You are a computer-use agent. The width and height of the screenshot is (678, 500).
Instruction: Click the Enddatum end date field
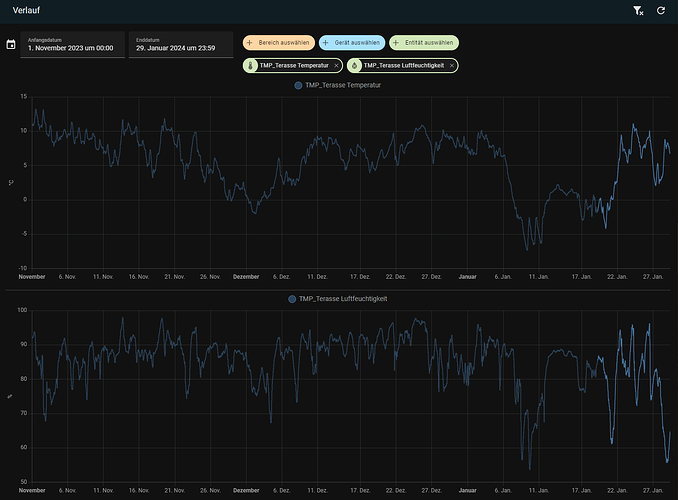[x=182, y=44]
